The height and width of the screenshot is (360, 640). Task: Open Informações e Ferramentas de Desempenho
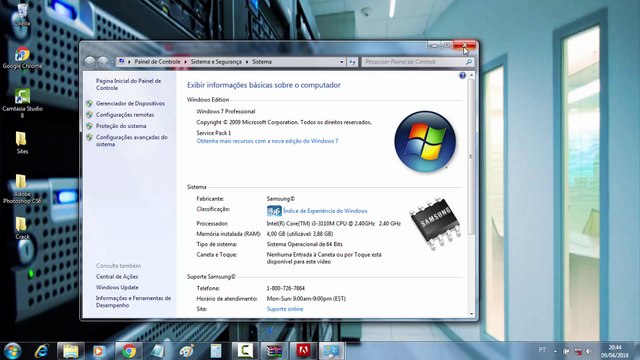pos(133,301)
